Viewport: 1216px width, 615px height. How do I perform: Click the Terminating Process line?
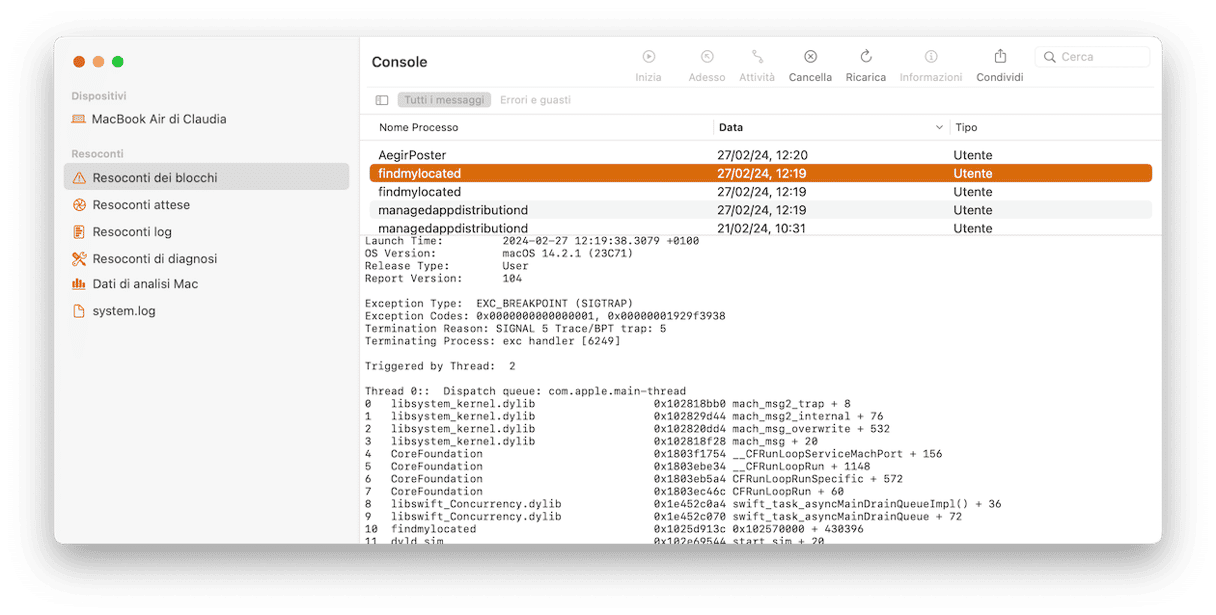click(492, 341)
